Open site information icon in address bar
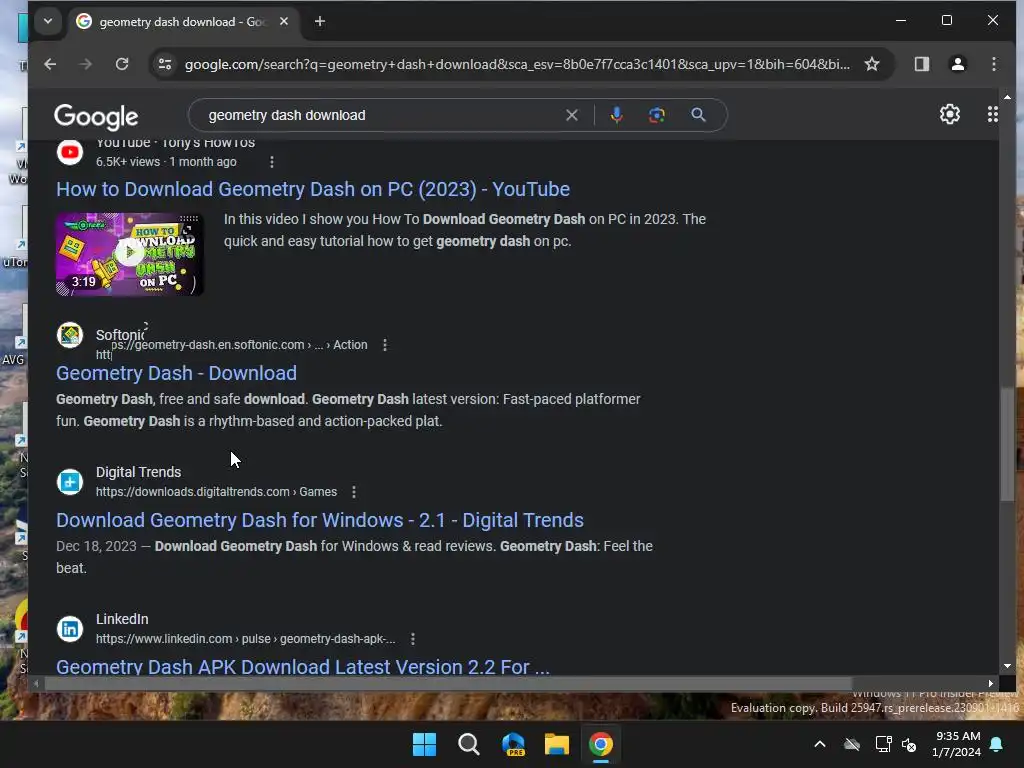This screenshot has width=1024, height=768. [165, 64]
